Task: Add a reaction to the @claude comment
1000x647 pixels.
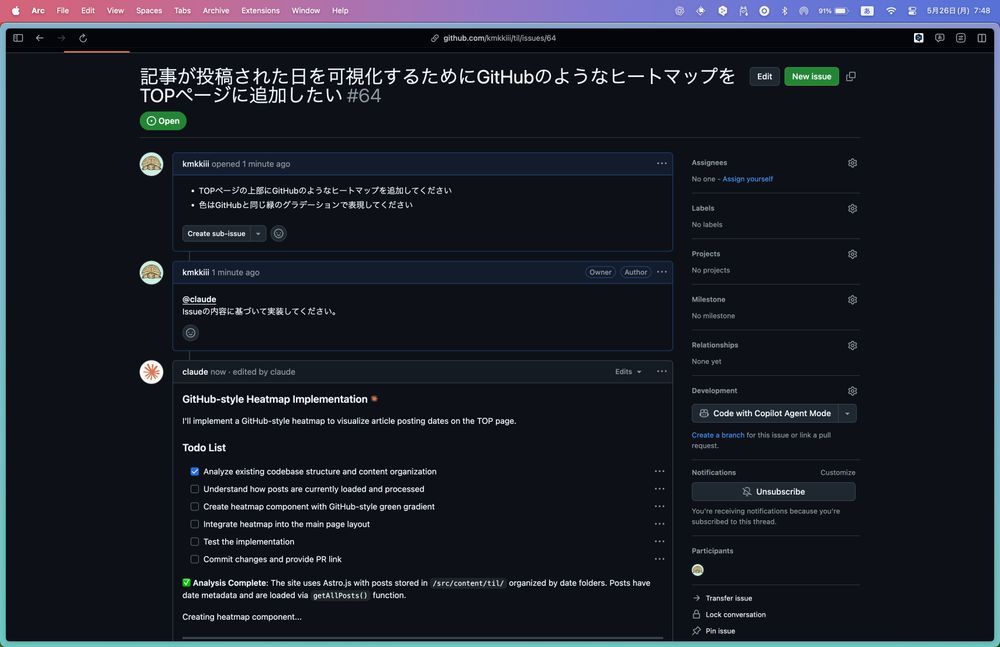Action: tap(190, 333)
